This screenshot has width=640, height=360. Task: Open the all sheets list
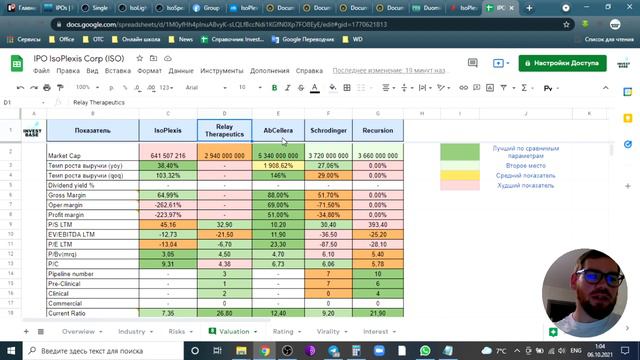pos(41,331)
